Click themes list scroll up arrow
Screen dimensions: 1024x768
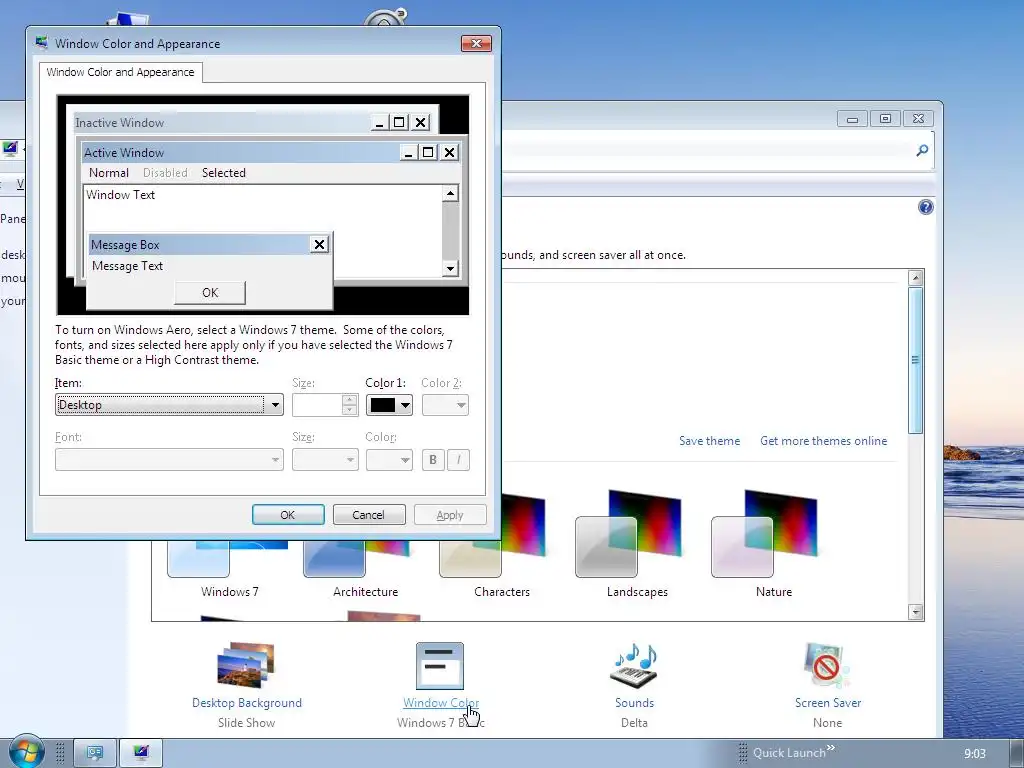916,278
